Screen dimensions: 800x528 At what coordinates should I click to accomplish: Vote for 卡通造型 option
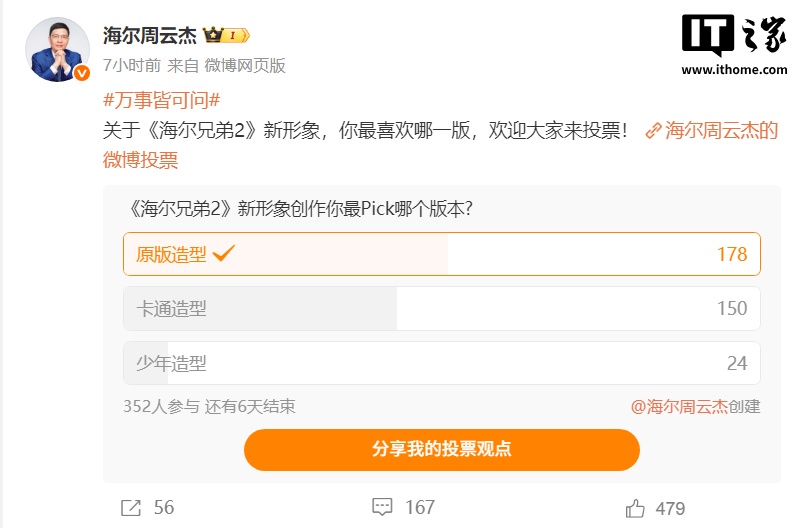pyautogui.click(x=441, y=308)
